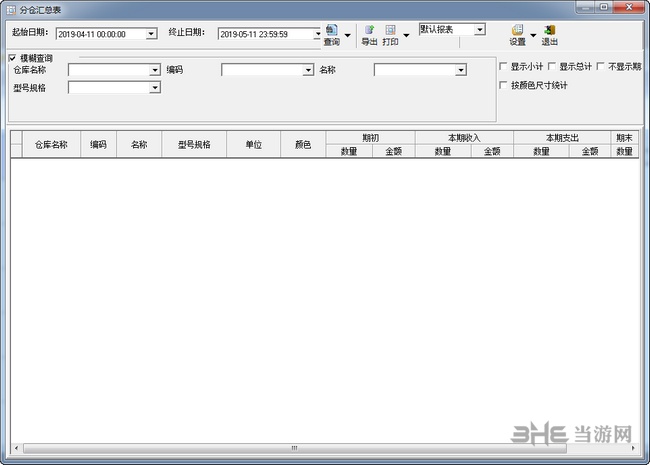Click the 编码 column header
Screen dimensions: 650x465
point(99,144)
